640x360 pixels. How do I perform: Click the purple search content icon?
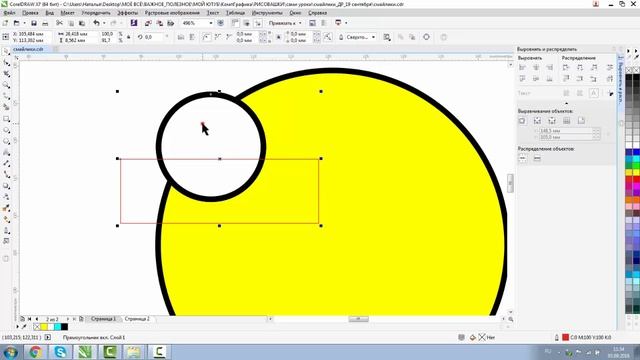click(x=134, y=23)
